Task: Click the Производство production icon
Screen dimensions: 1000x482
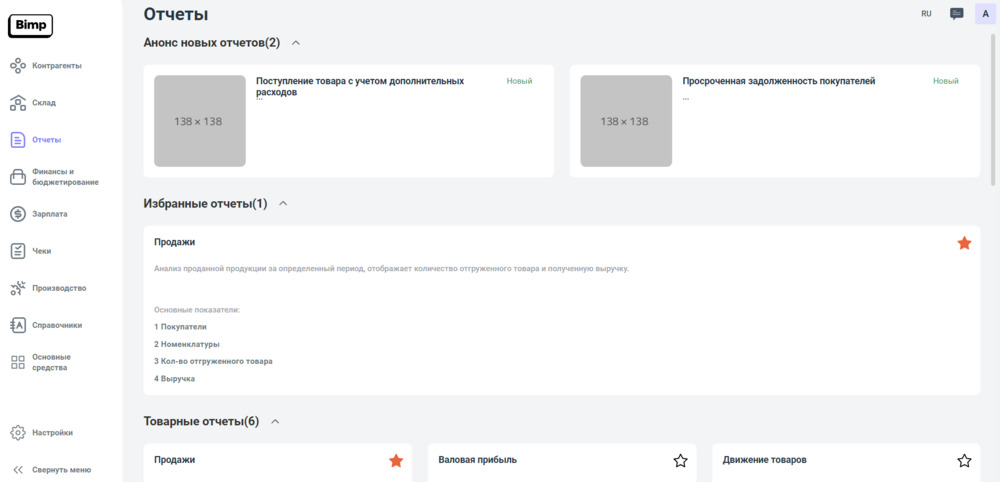Action: pyautogui.click(x=18, y=288)
